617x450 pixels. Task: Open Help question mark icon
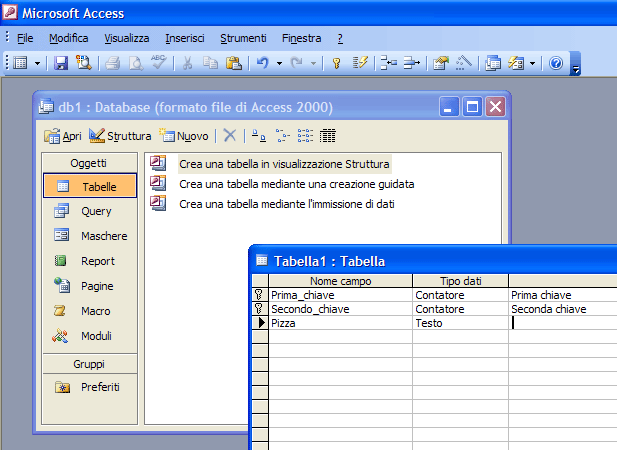pyautogui.click(x=556, y=63)
